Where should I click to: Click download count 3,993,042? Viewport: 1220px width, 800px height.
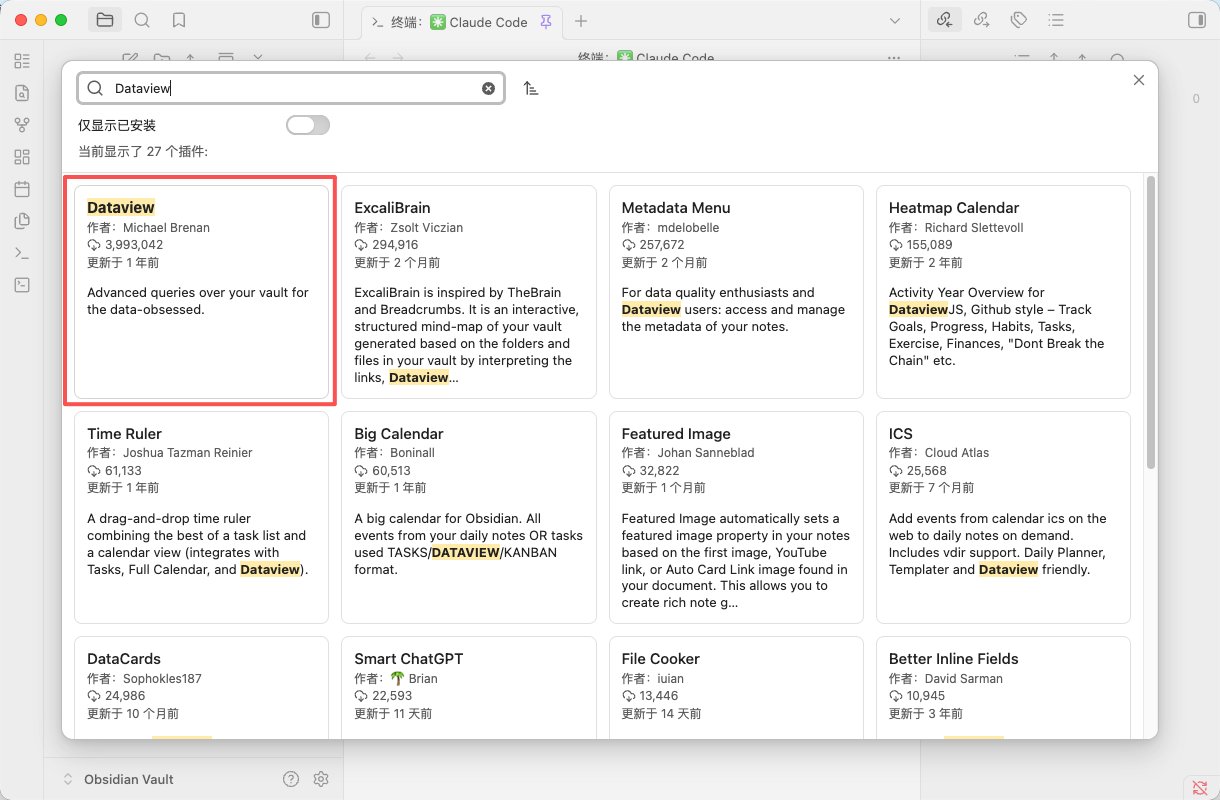tap(134, 245)
